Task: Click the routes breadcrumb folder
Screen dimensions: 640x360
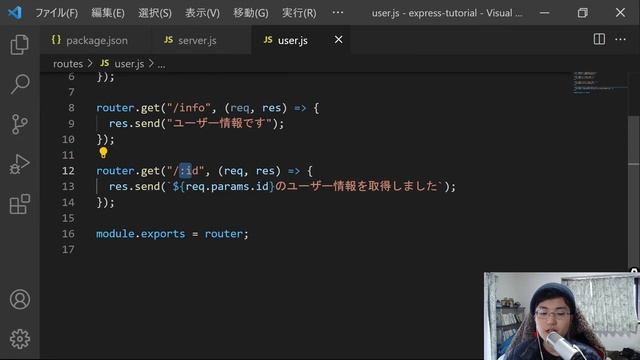Action: point(68,64)
